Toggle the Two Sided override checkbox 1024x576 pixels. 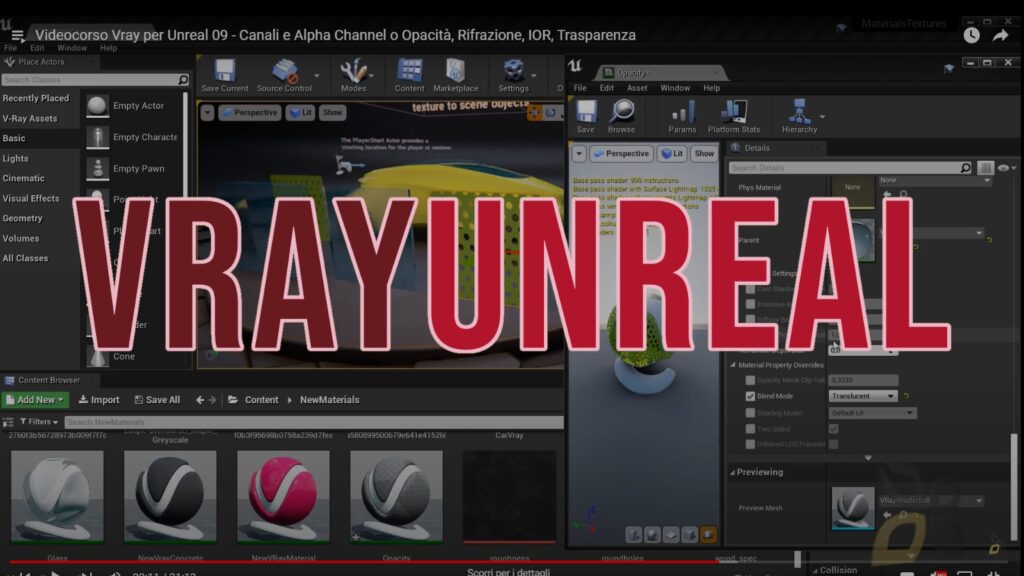[x=750, y=429]
